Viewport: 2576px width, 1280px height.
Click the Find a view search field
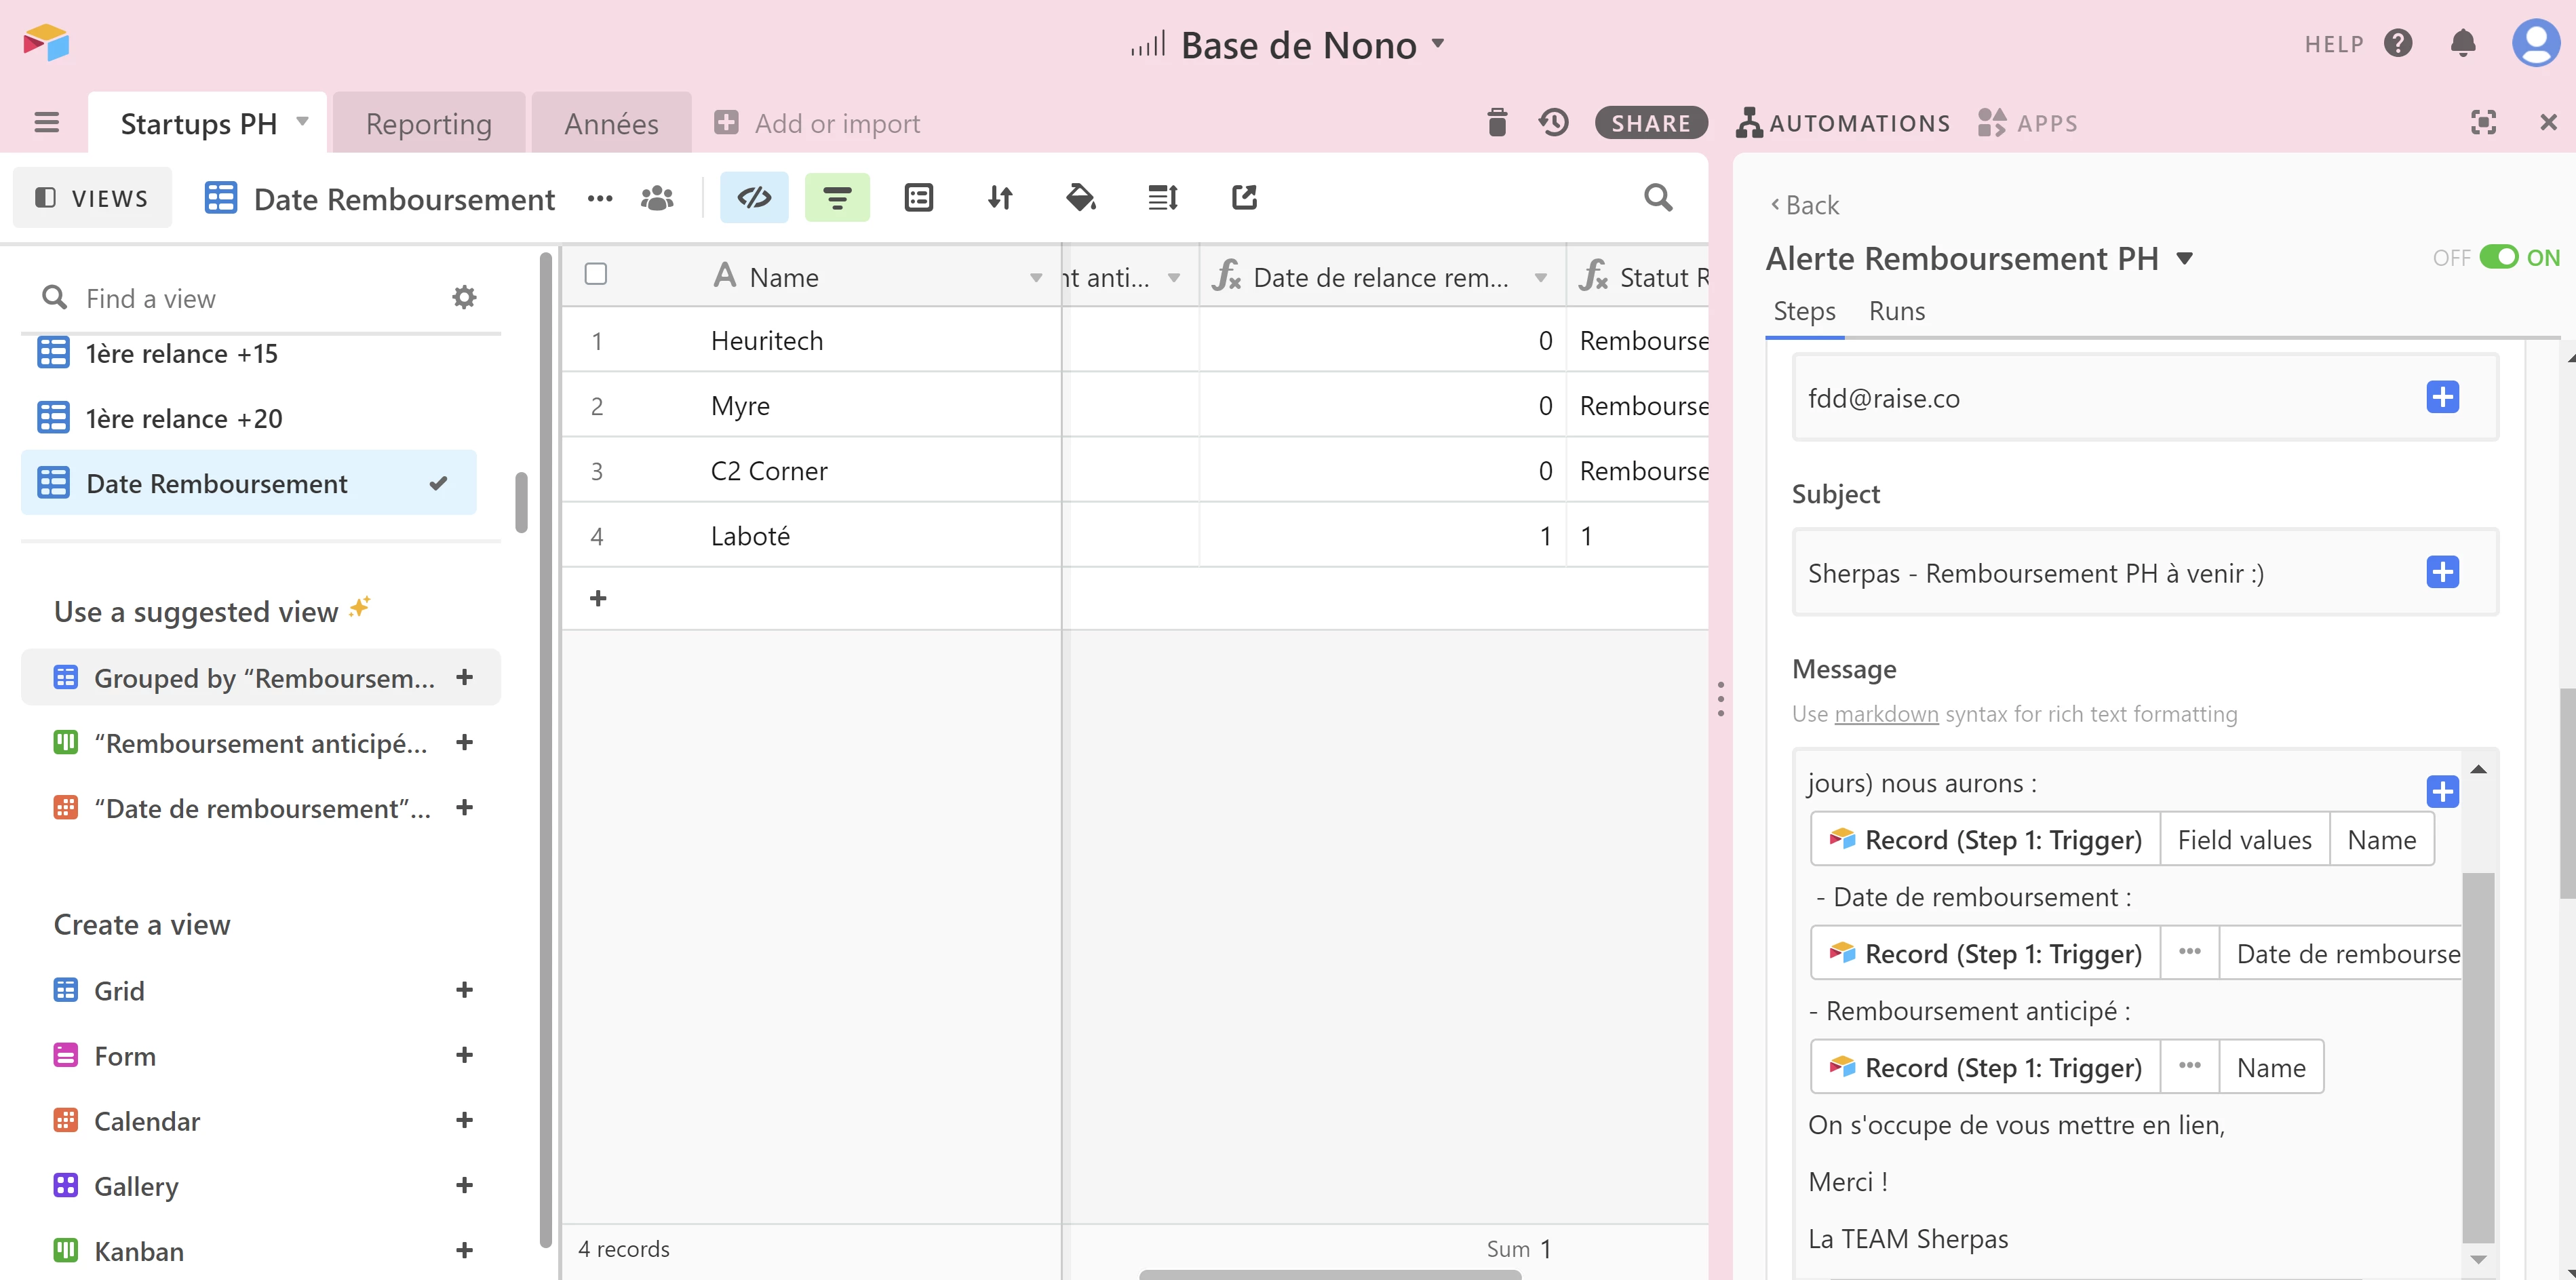240,298
